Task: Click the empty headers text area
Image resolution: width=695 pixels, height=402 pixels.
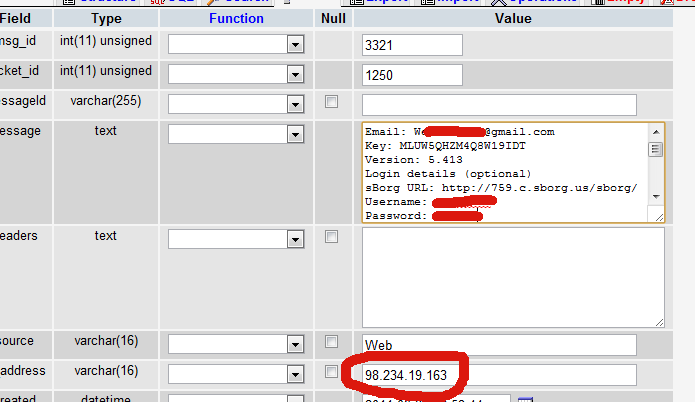Action: point(512,277)
